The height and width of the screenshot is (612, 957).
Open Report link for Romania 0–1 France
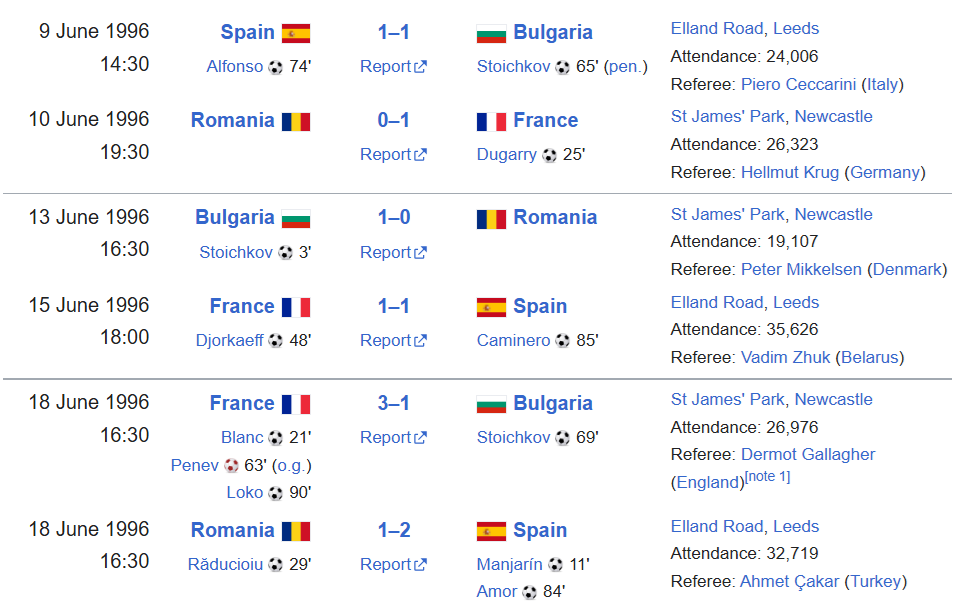click(393, 154)
